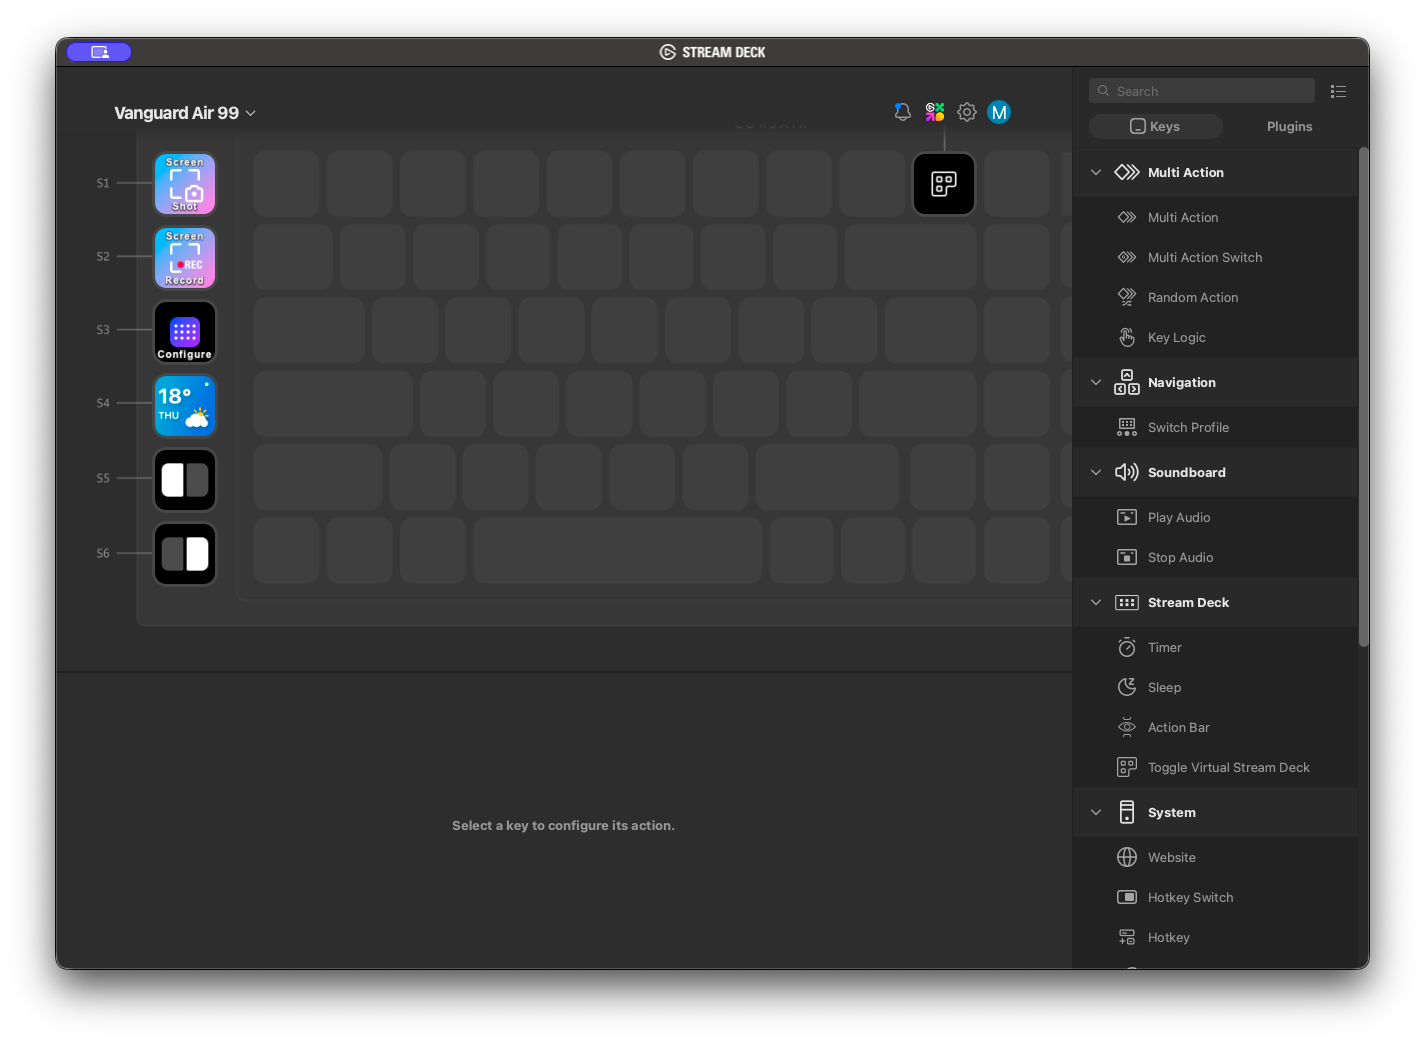This screenshot has height=1043, width=1425.
Task: Select the Action Bar text label
Action: coord(1179,727)
